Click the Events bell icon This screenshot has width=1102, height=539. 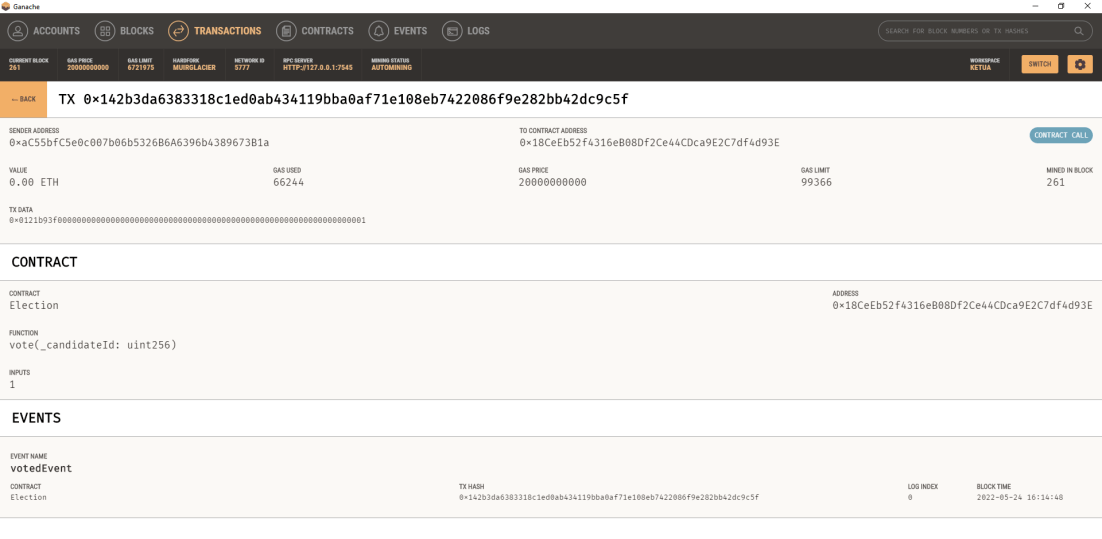[379, 31]
